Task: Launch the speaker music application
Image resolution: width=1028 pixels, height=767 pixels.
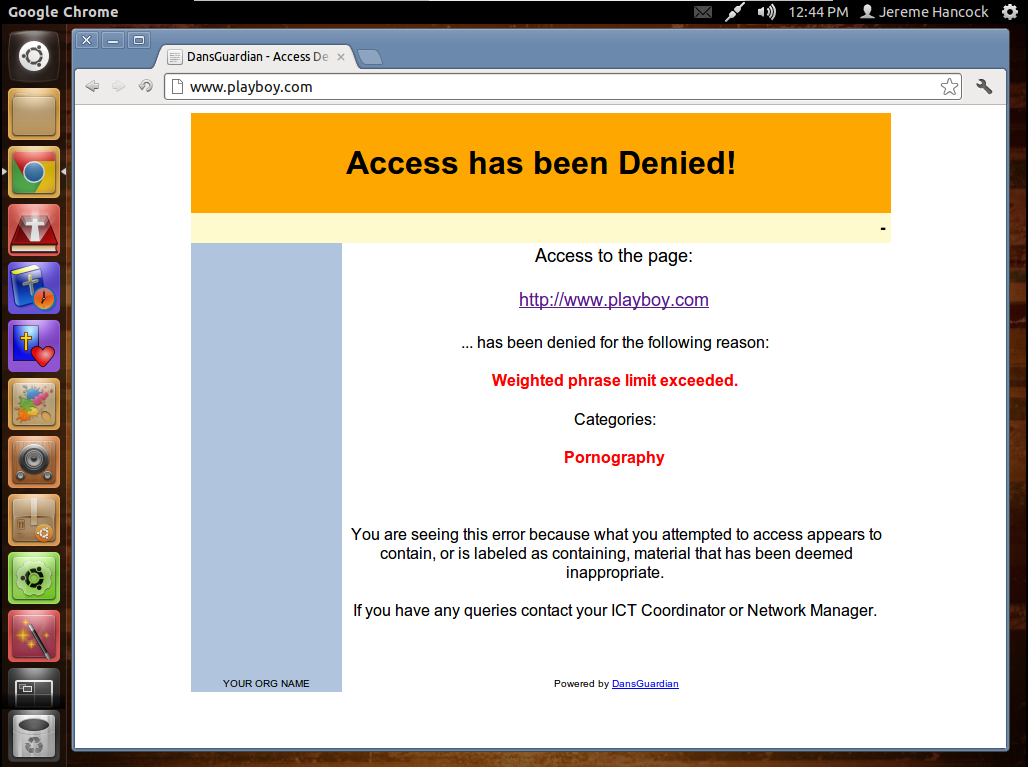Action: (x=33, y=462)
